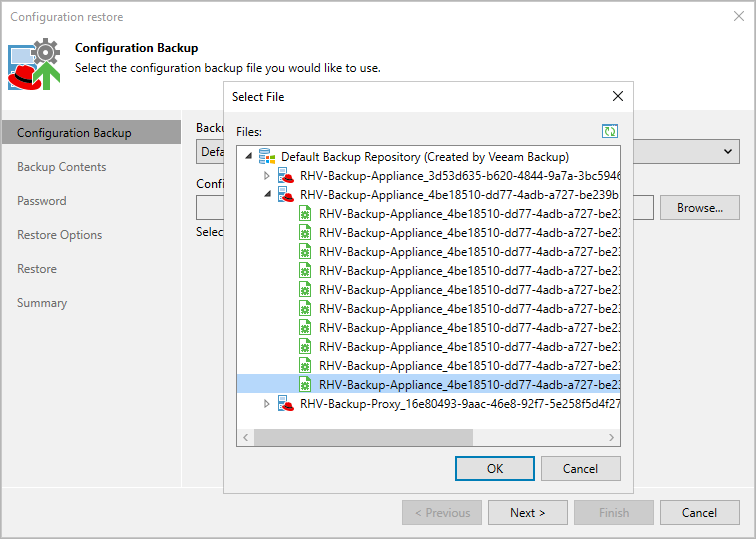Image resolution: width=756 pixels, height=539 pixels.
Task: Click the highlighted backup file's green icon
Action: [x=305, y=385]
